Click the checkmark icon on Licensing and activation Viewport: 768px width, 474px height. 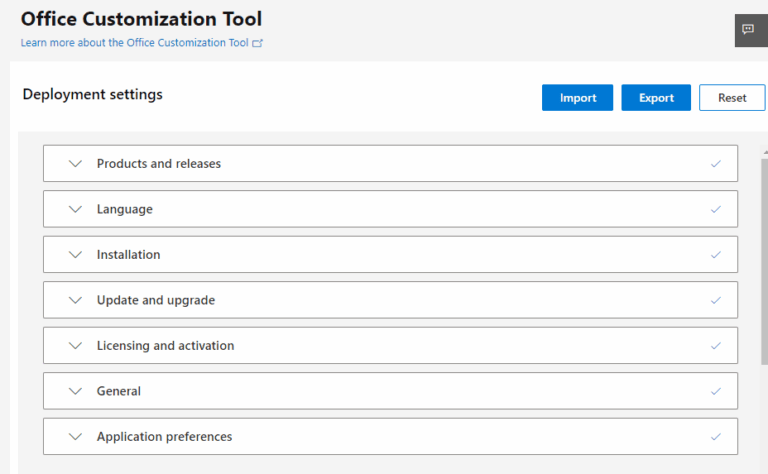(715, 345)
